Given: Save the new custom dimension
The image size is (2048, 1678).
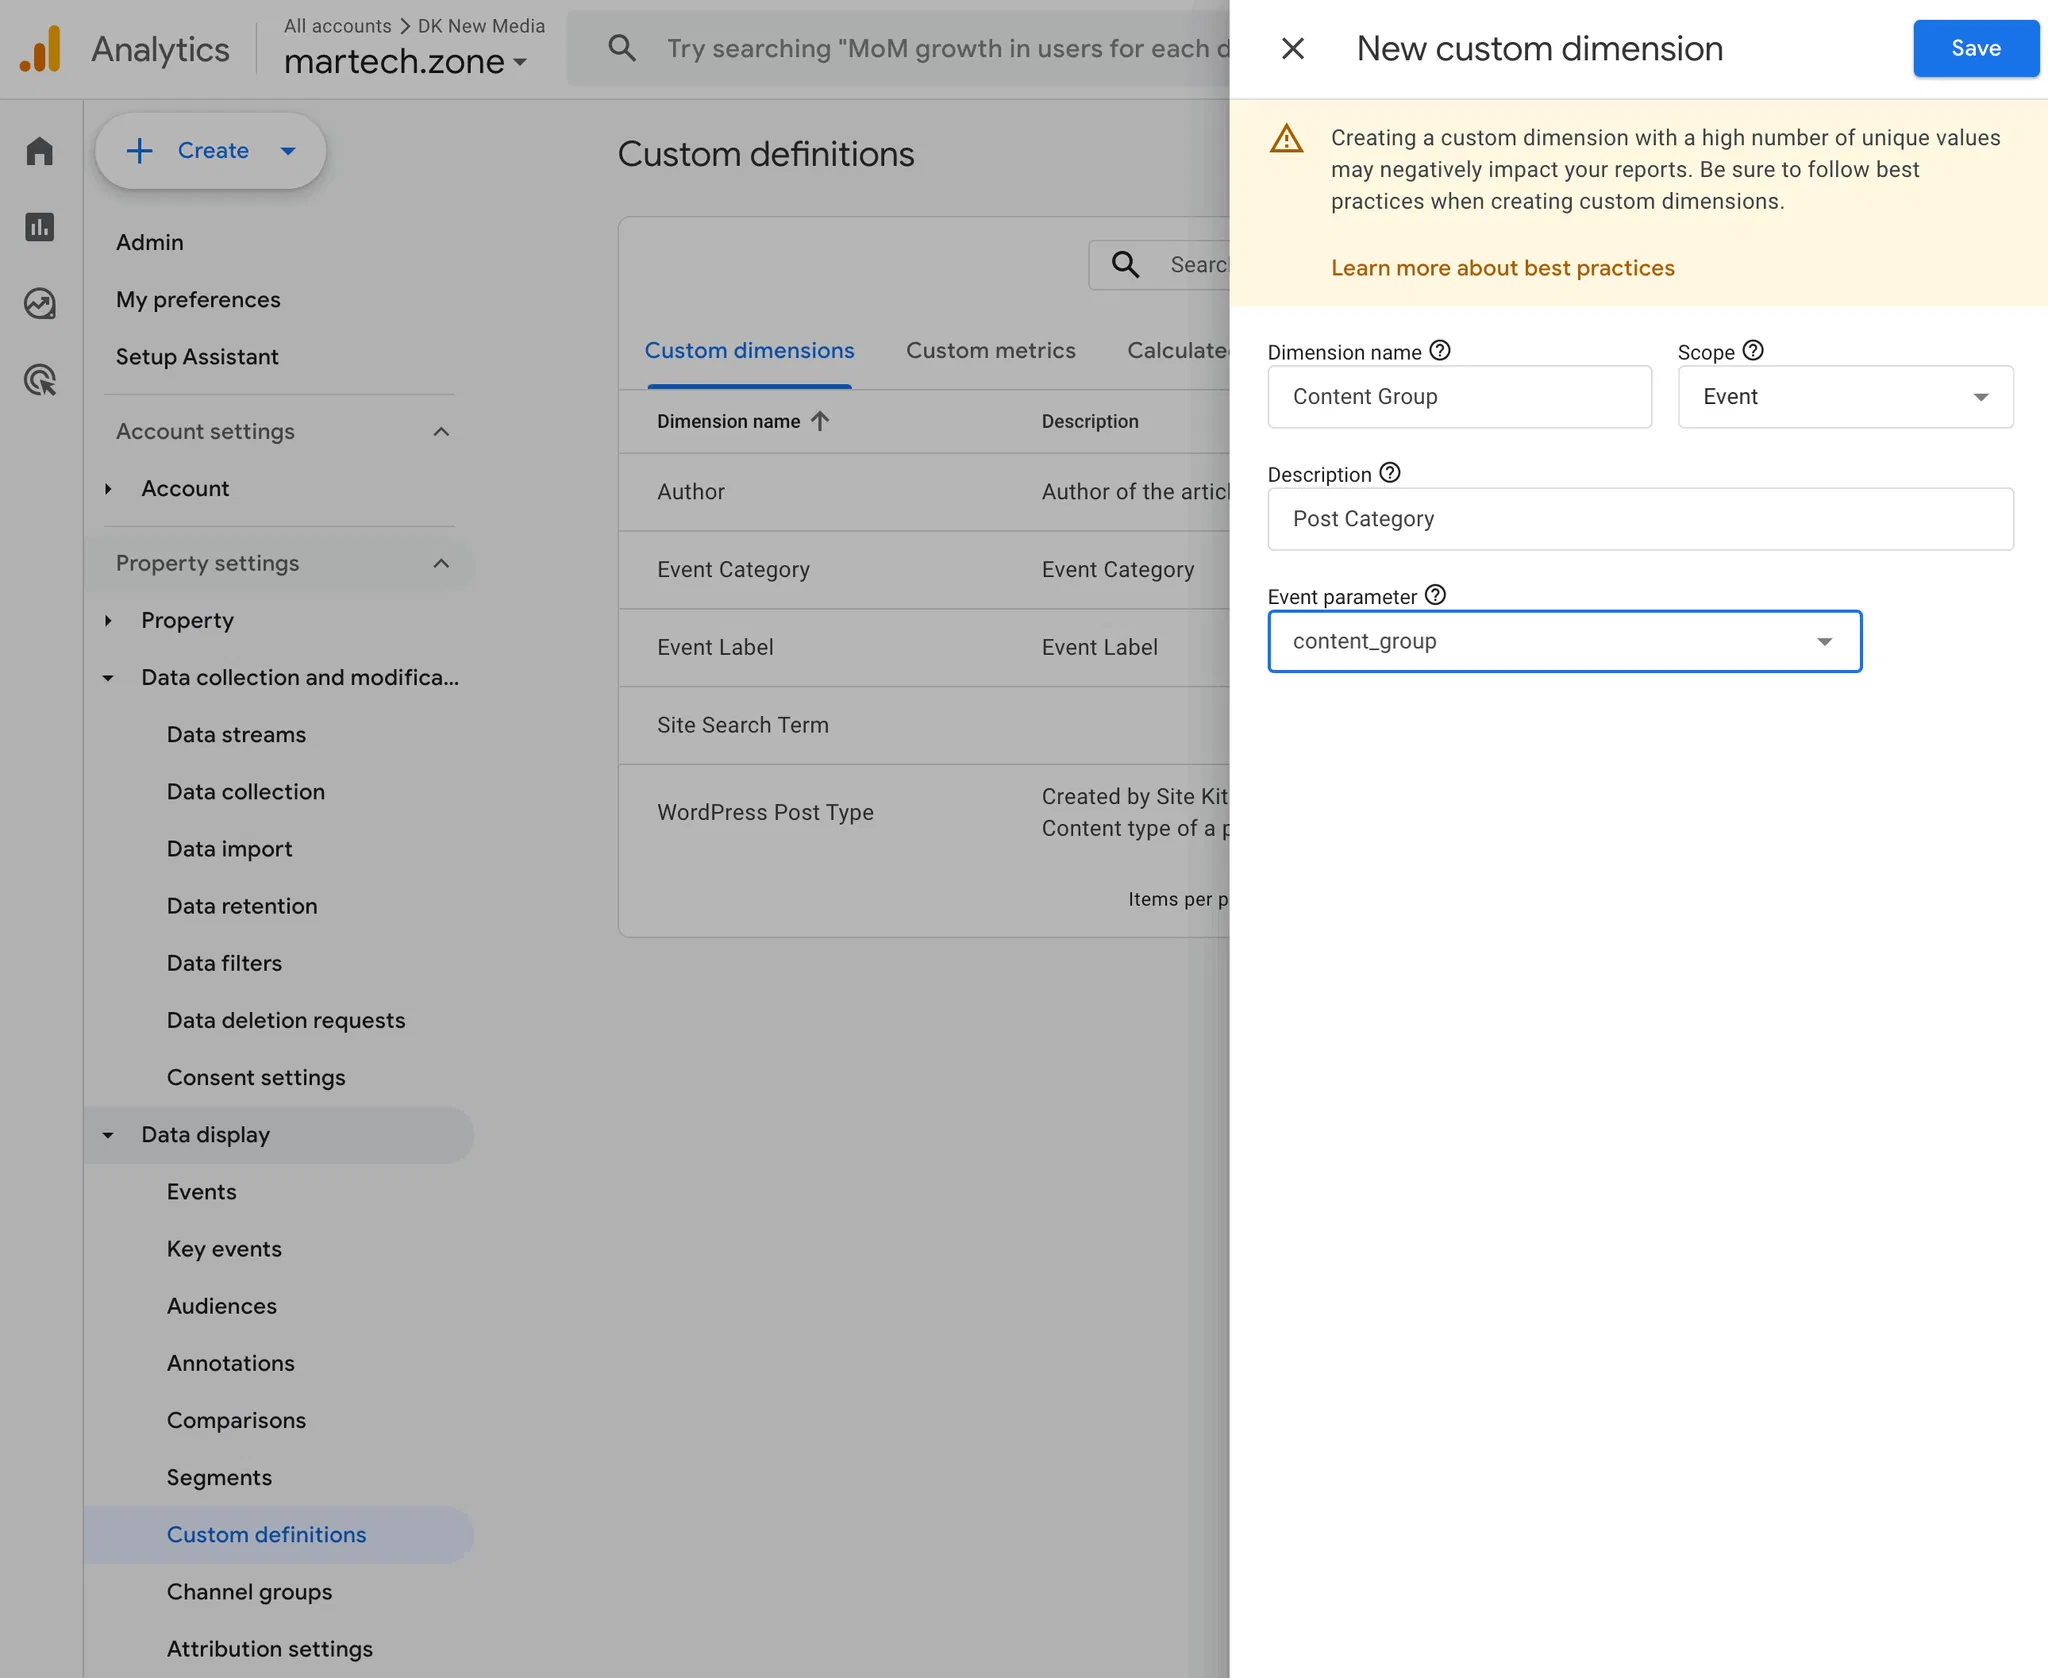Looking at the screenshot, I should click(x=1975, y=48).
